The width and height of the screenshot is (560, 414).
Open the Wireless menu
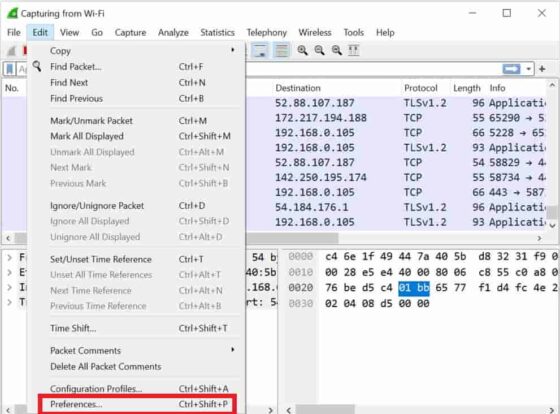click(x=315, y=33)
